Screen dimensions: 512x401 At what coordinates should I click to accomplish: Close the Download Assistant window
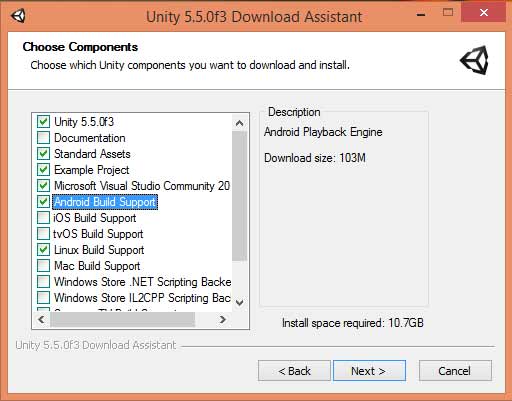(483, 13)
